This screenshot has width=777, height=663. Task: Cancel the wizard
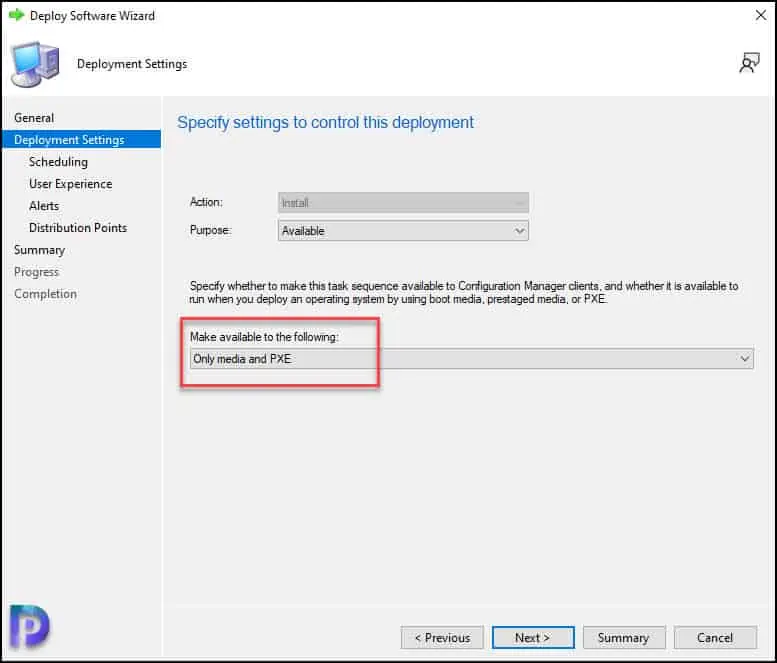pyautogui.click(x=715, y=638)
